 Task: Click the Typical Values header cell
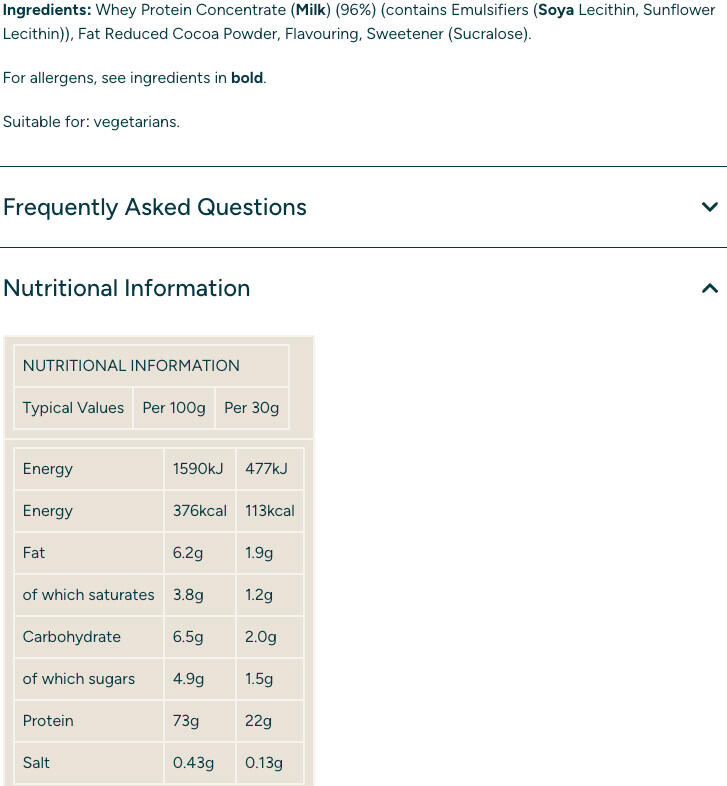coord(73,408)
